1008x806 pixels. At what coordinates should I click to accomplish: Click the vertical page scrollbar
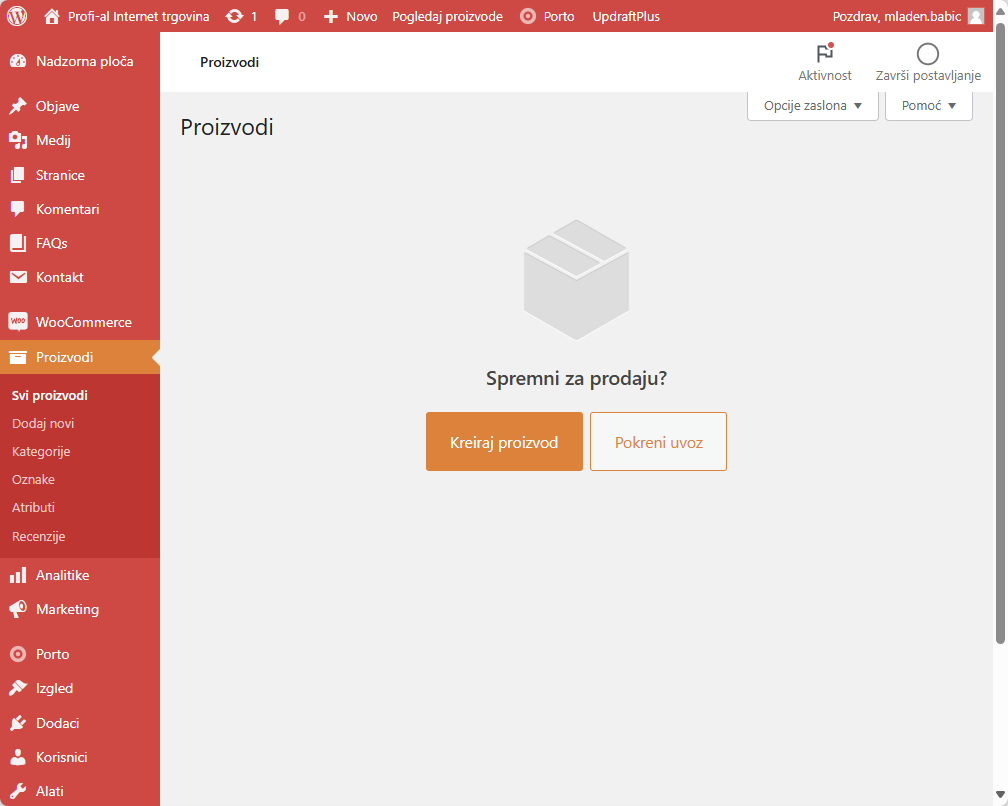tap(1001, 330)
